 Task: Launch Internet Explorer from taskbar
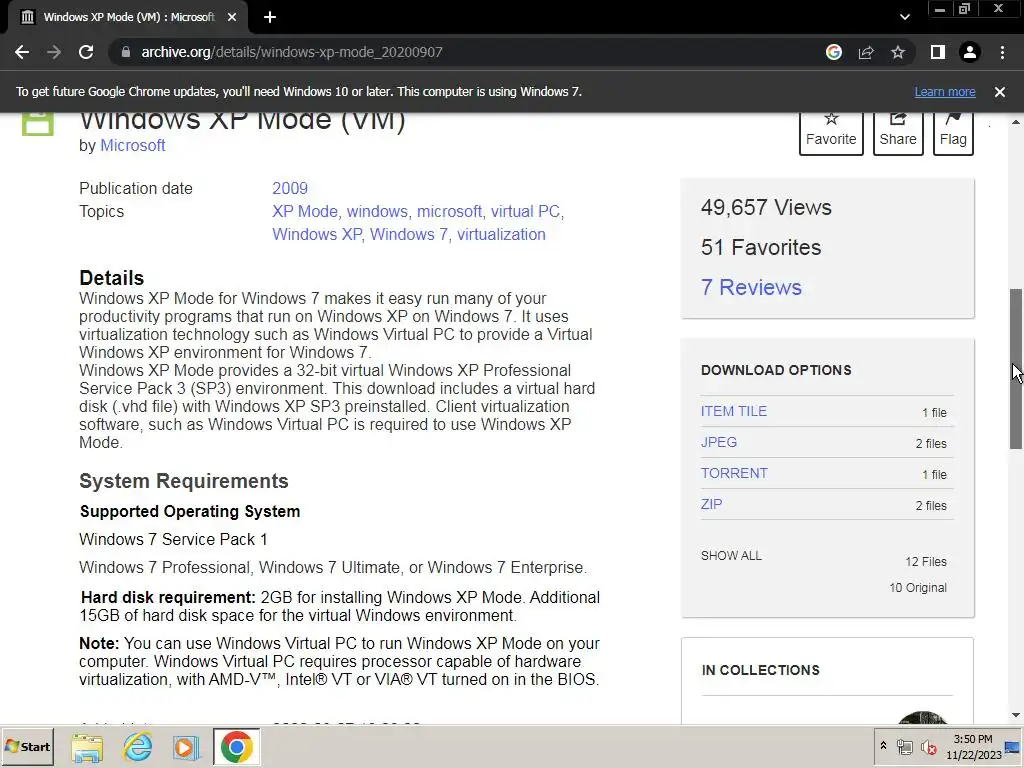point(138,747)
